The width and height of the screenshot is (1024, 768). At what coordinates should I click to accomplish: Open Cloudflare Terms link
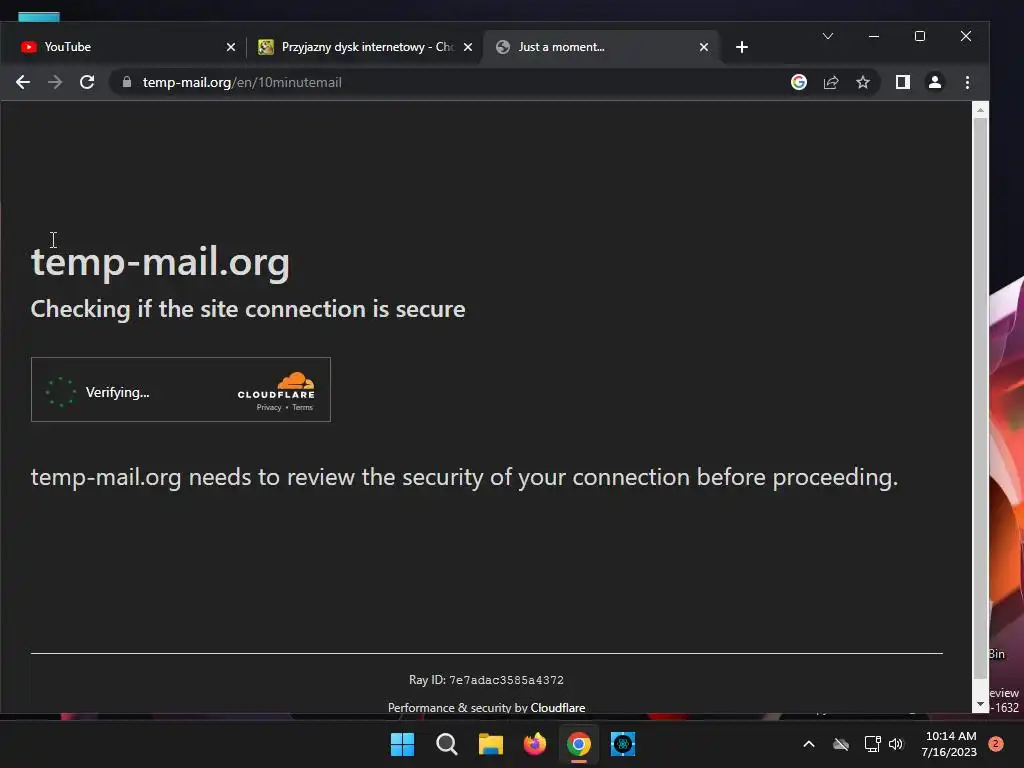[x=302, y=408]
